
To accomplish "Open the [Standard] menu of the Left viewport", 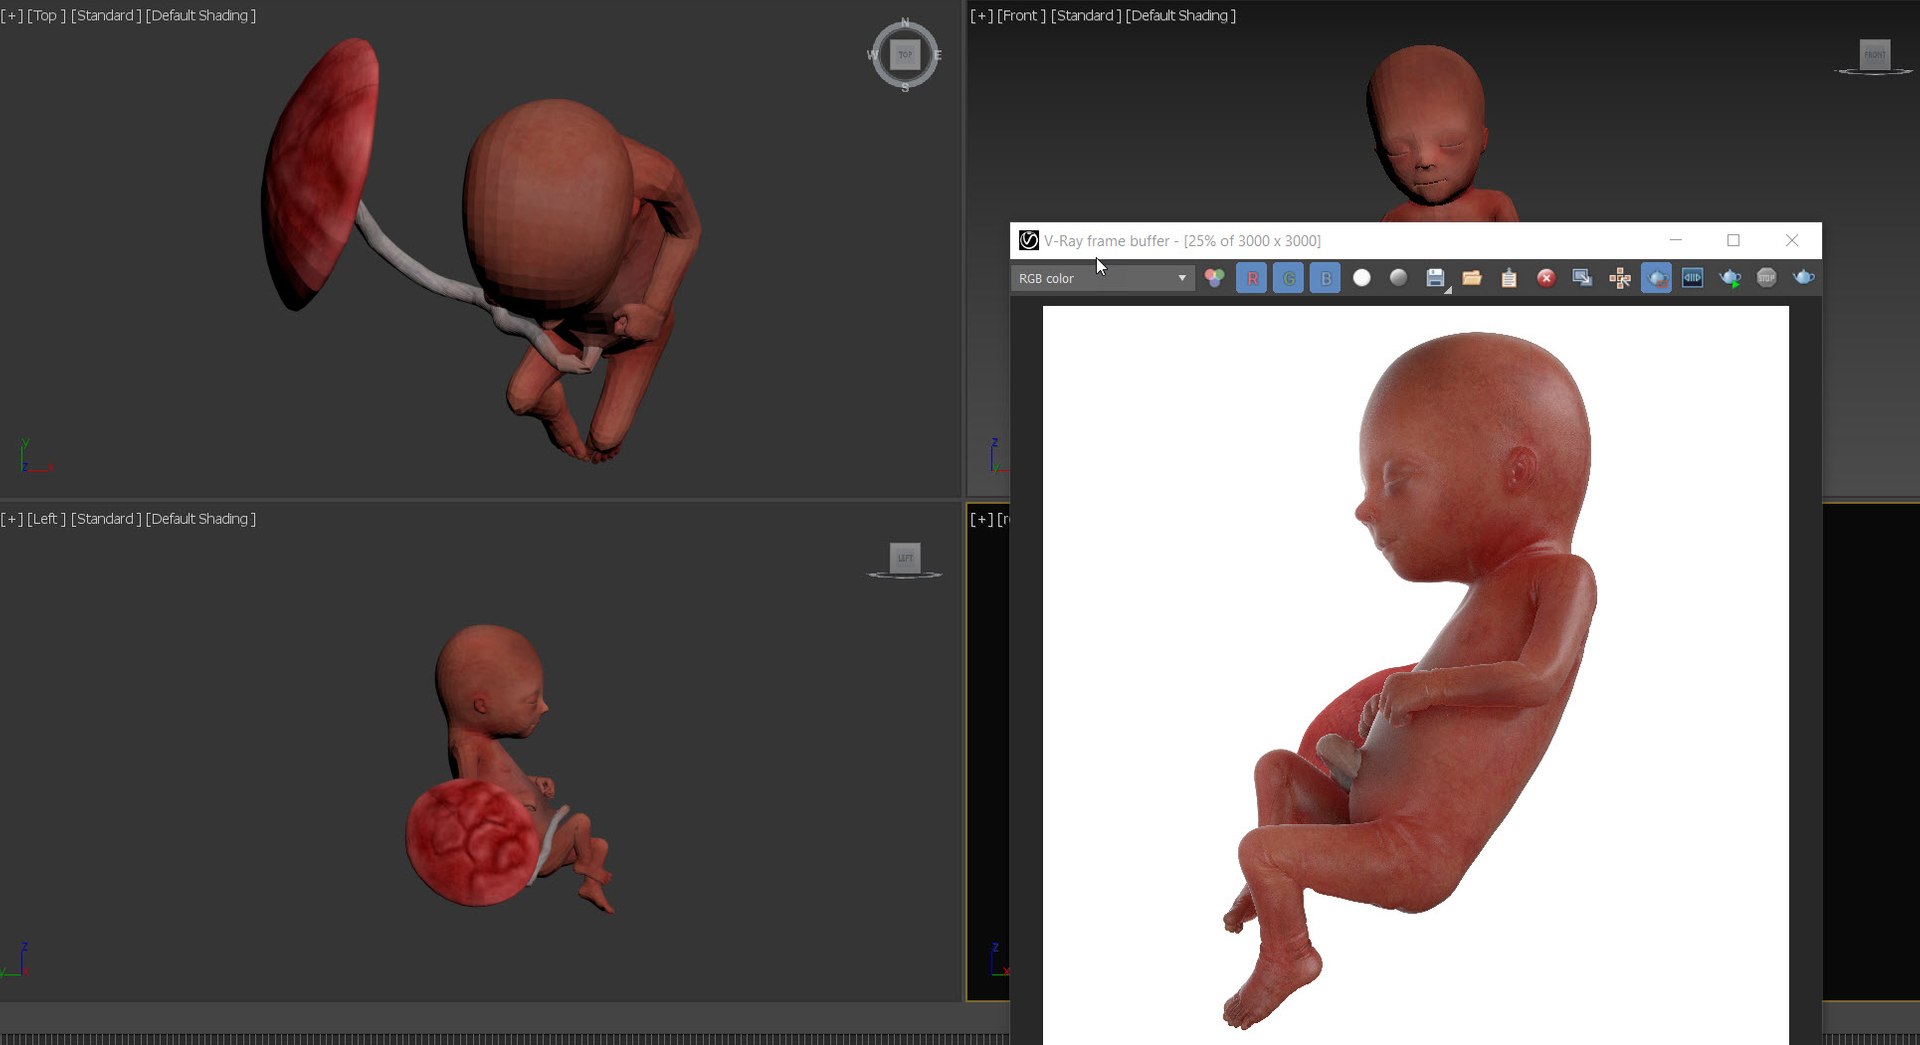I will [x=106, y=519].
